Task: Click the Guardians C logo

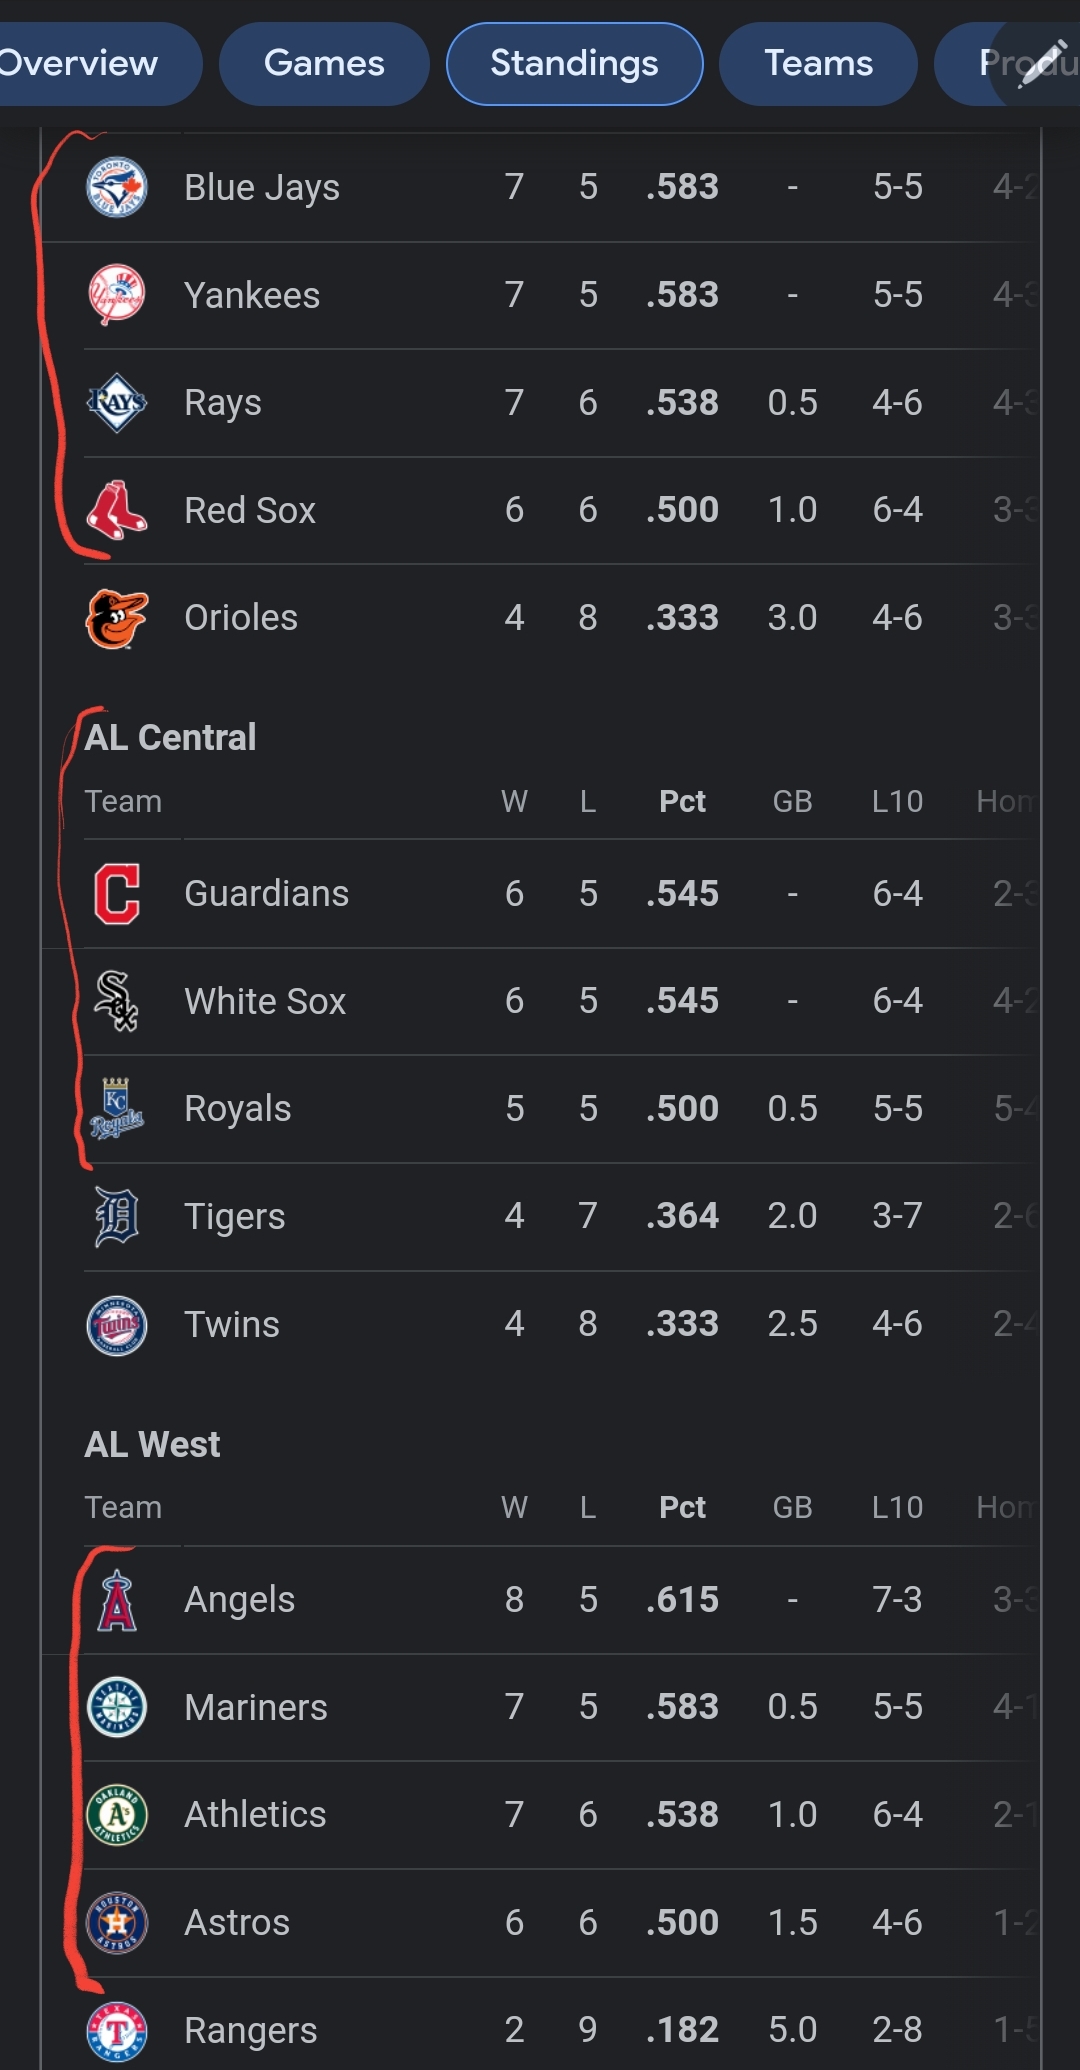Action: pyautogui.click(x=117, y=894)
